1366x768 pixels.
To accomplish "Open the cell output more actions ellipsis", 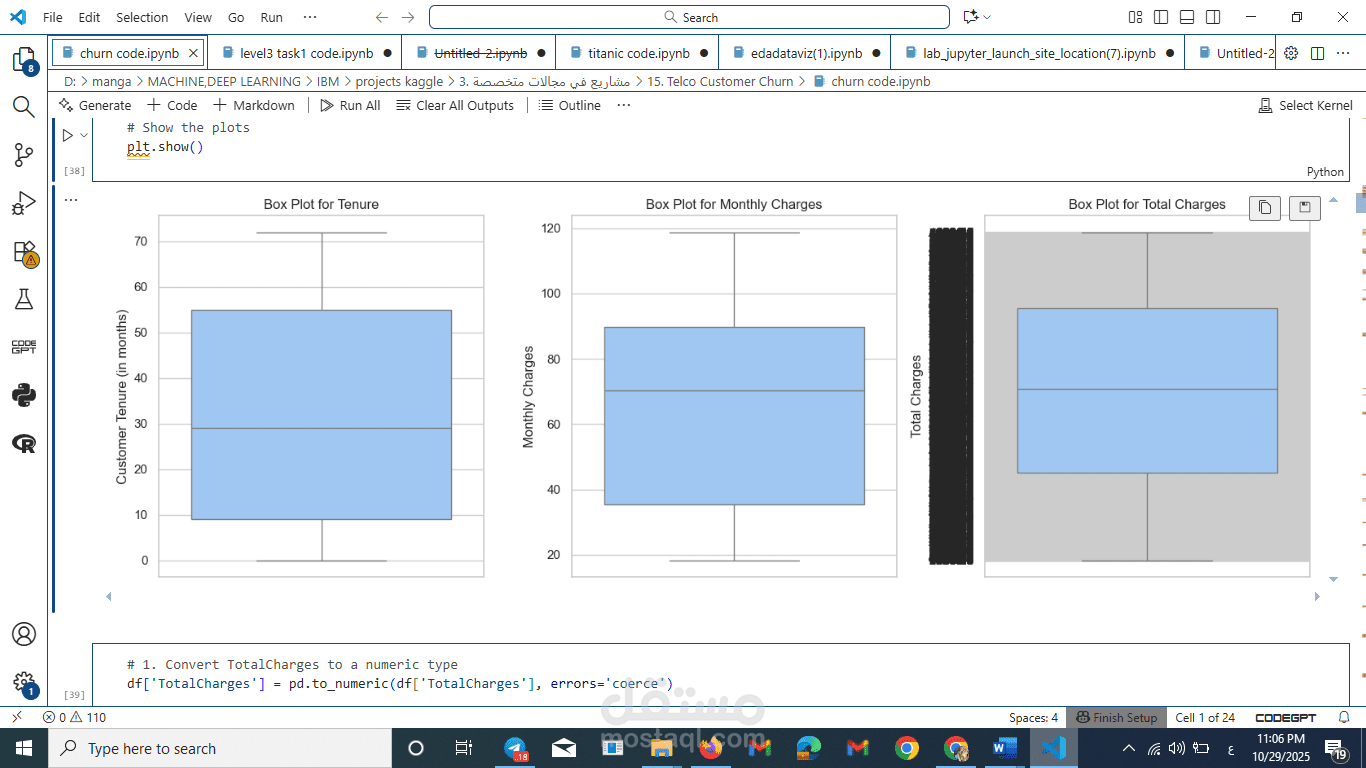I will coord(71,200).
